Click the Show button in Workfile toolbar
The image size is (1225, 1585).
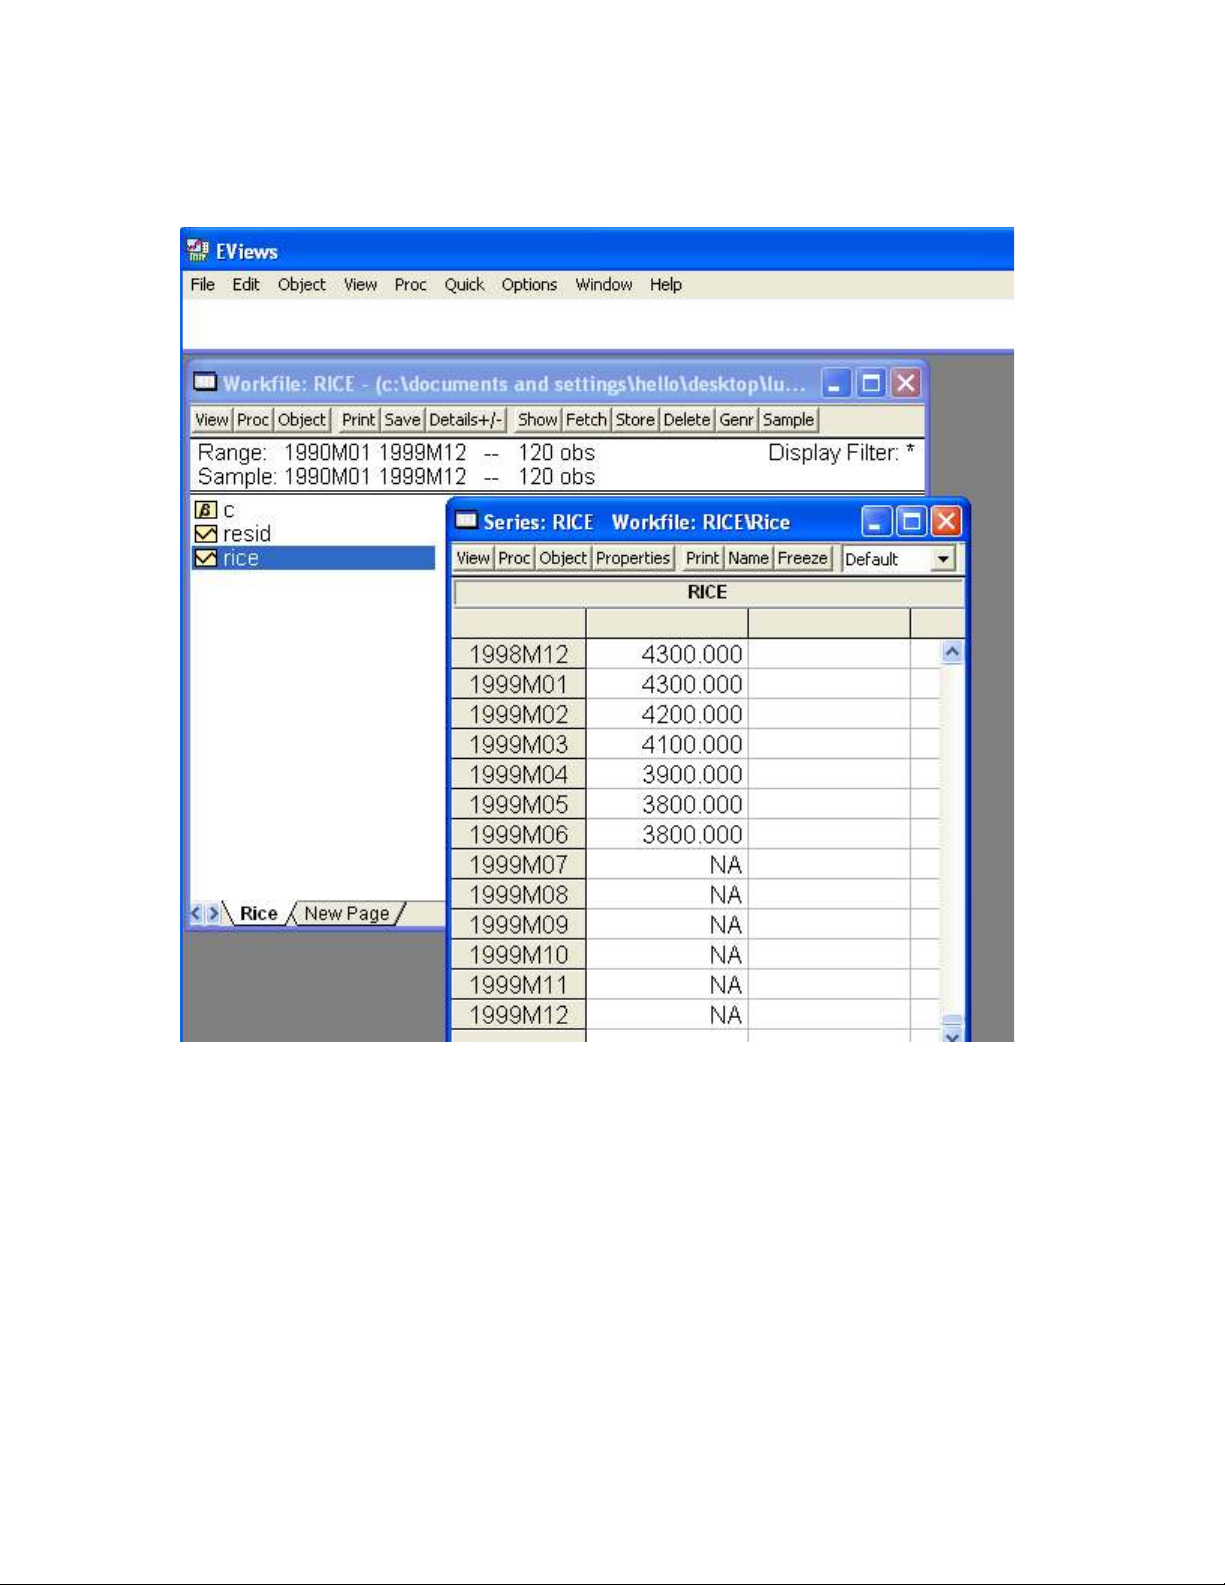coord(538,420)
